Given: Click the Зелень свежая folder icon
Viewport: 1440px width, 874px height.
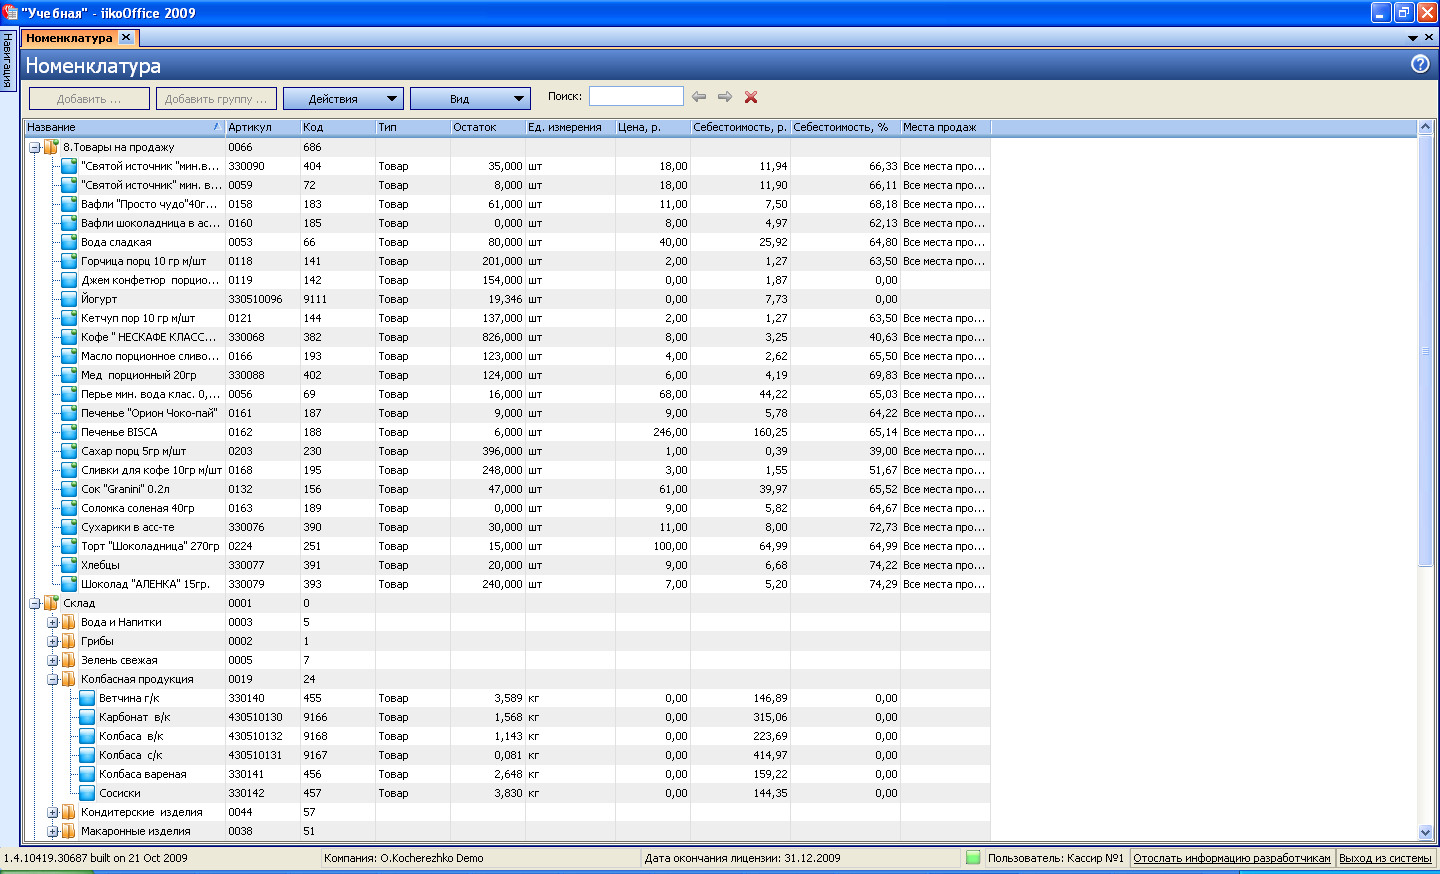Looking at the screenshot, I should [69, 660].
